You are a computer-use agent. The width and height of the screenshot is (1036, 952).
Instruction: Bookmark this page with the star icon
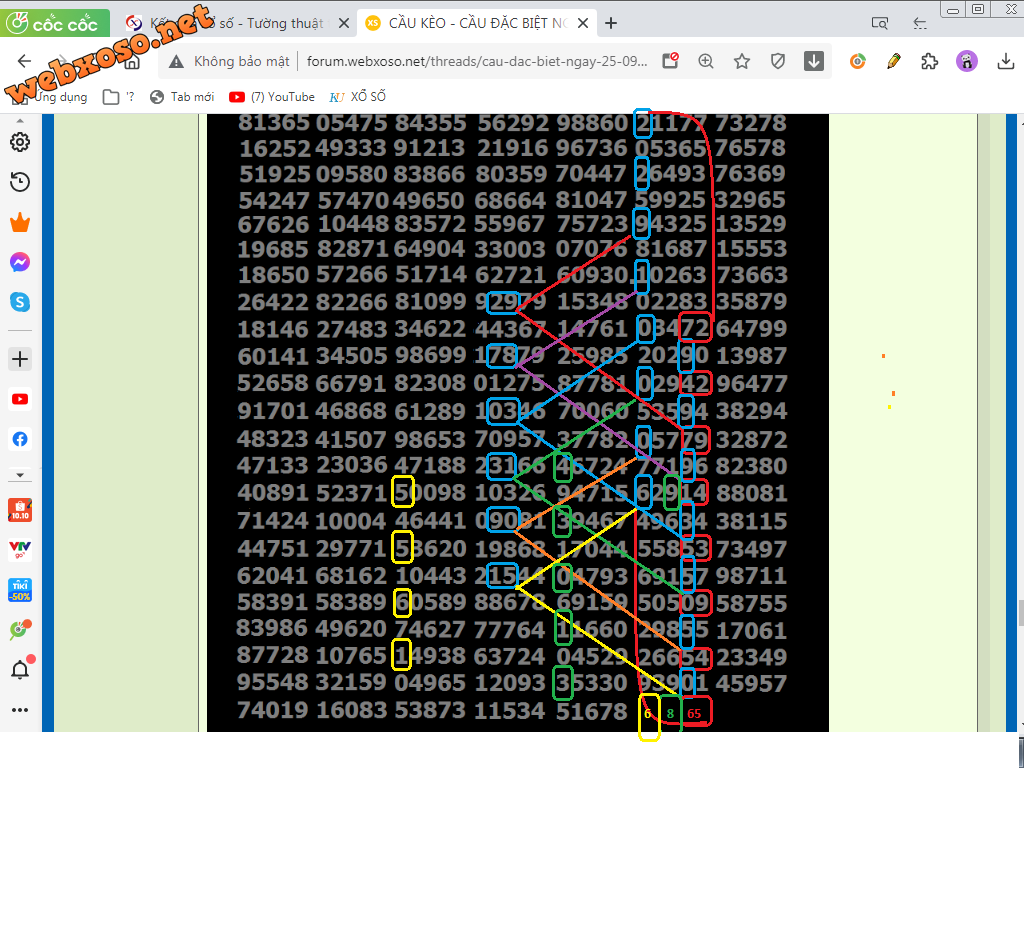pyautogui.click(x=742, y=61)
